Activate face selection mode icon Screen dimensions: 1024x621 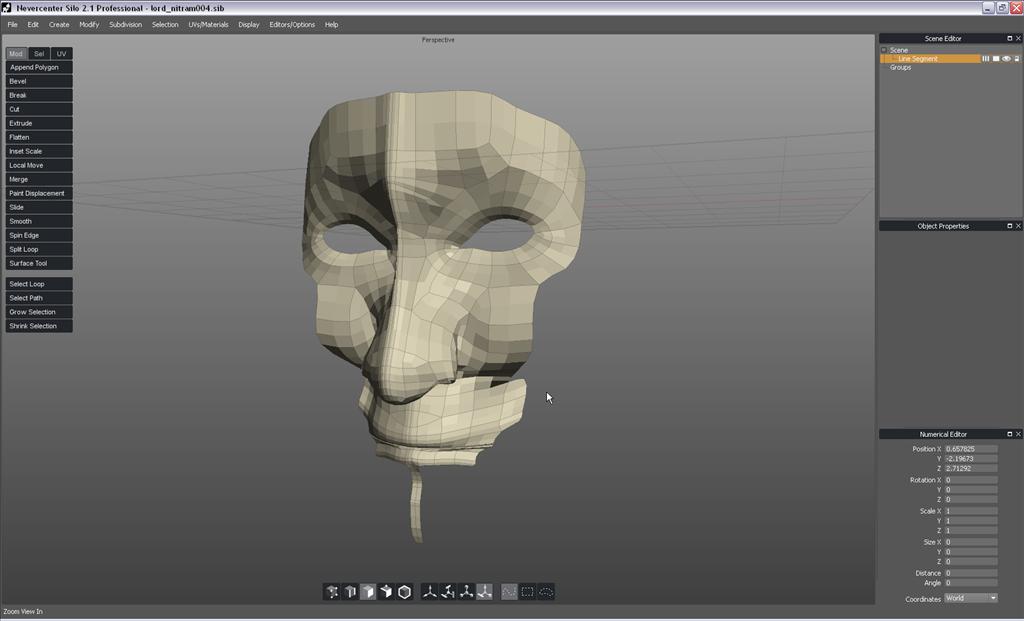click(x=368, y=592)
